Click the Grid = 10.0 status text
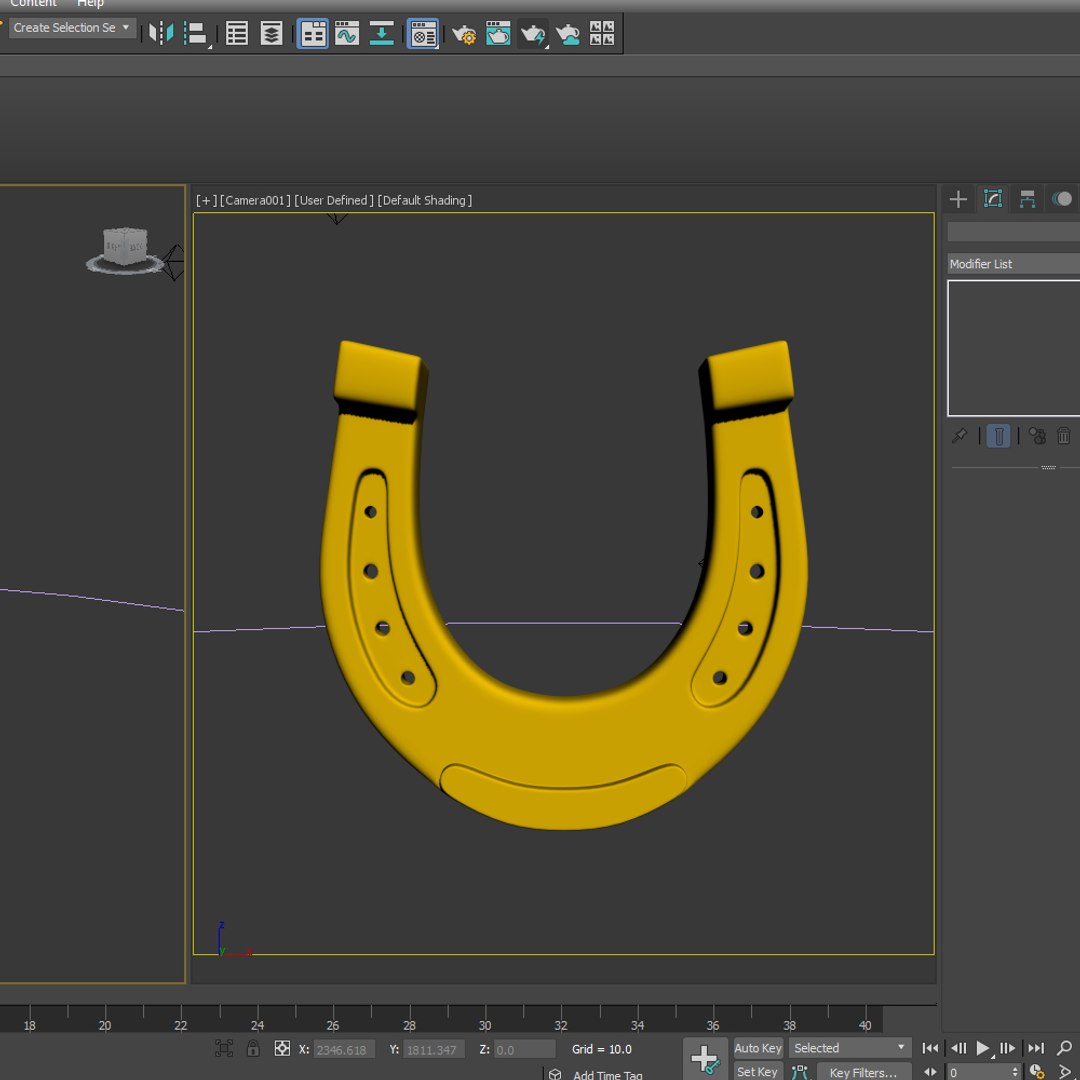Screen dimensions: 1080x1080 [601, 1049]
